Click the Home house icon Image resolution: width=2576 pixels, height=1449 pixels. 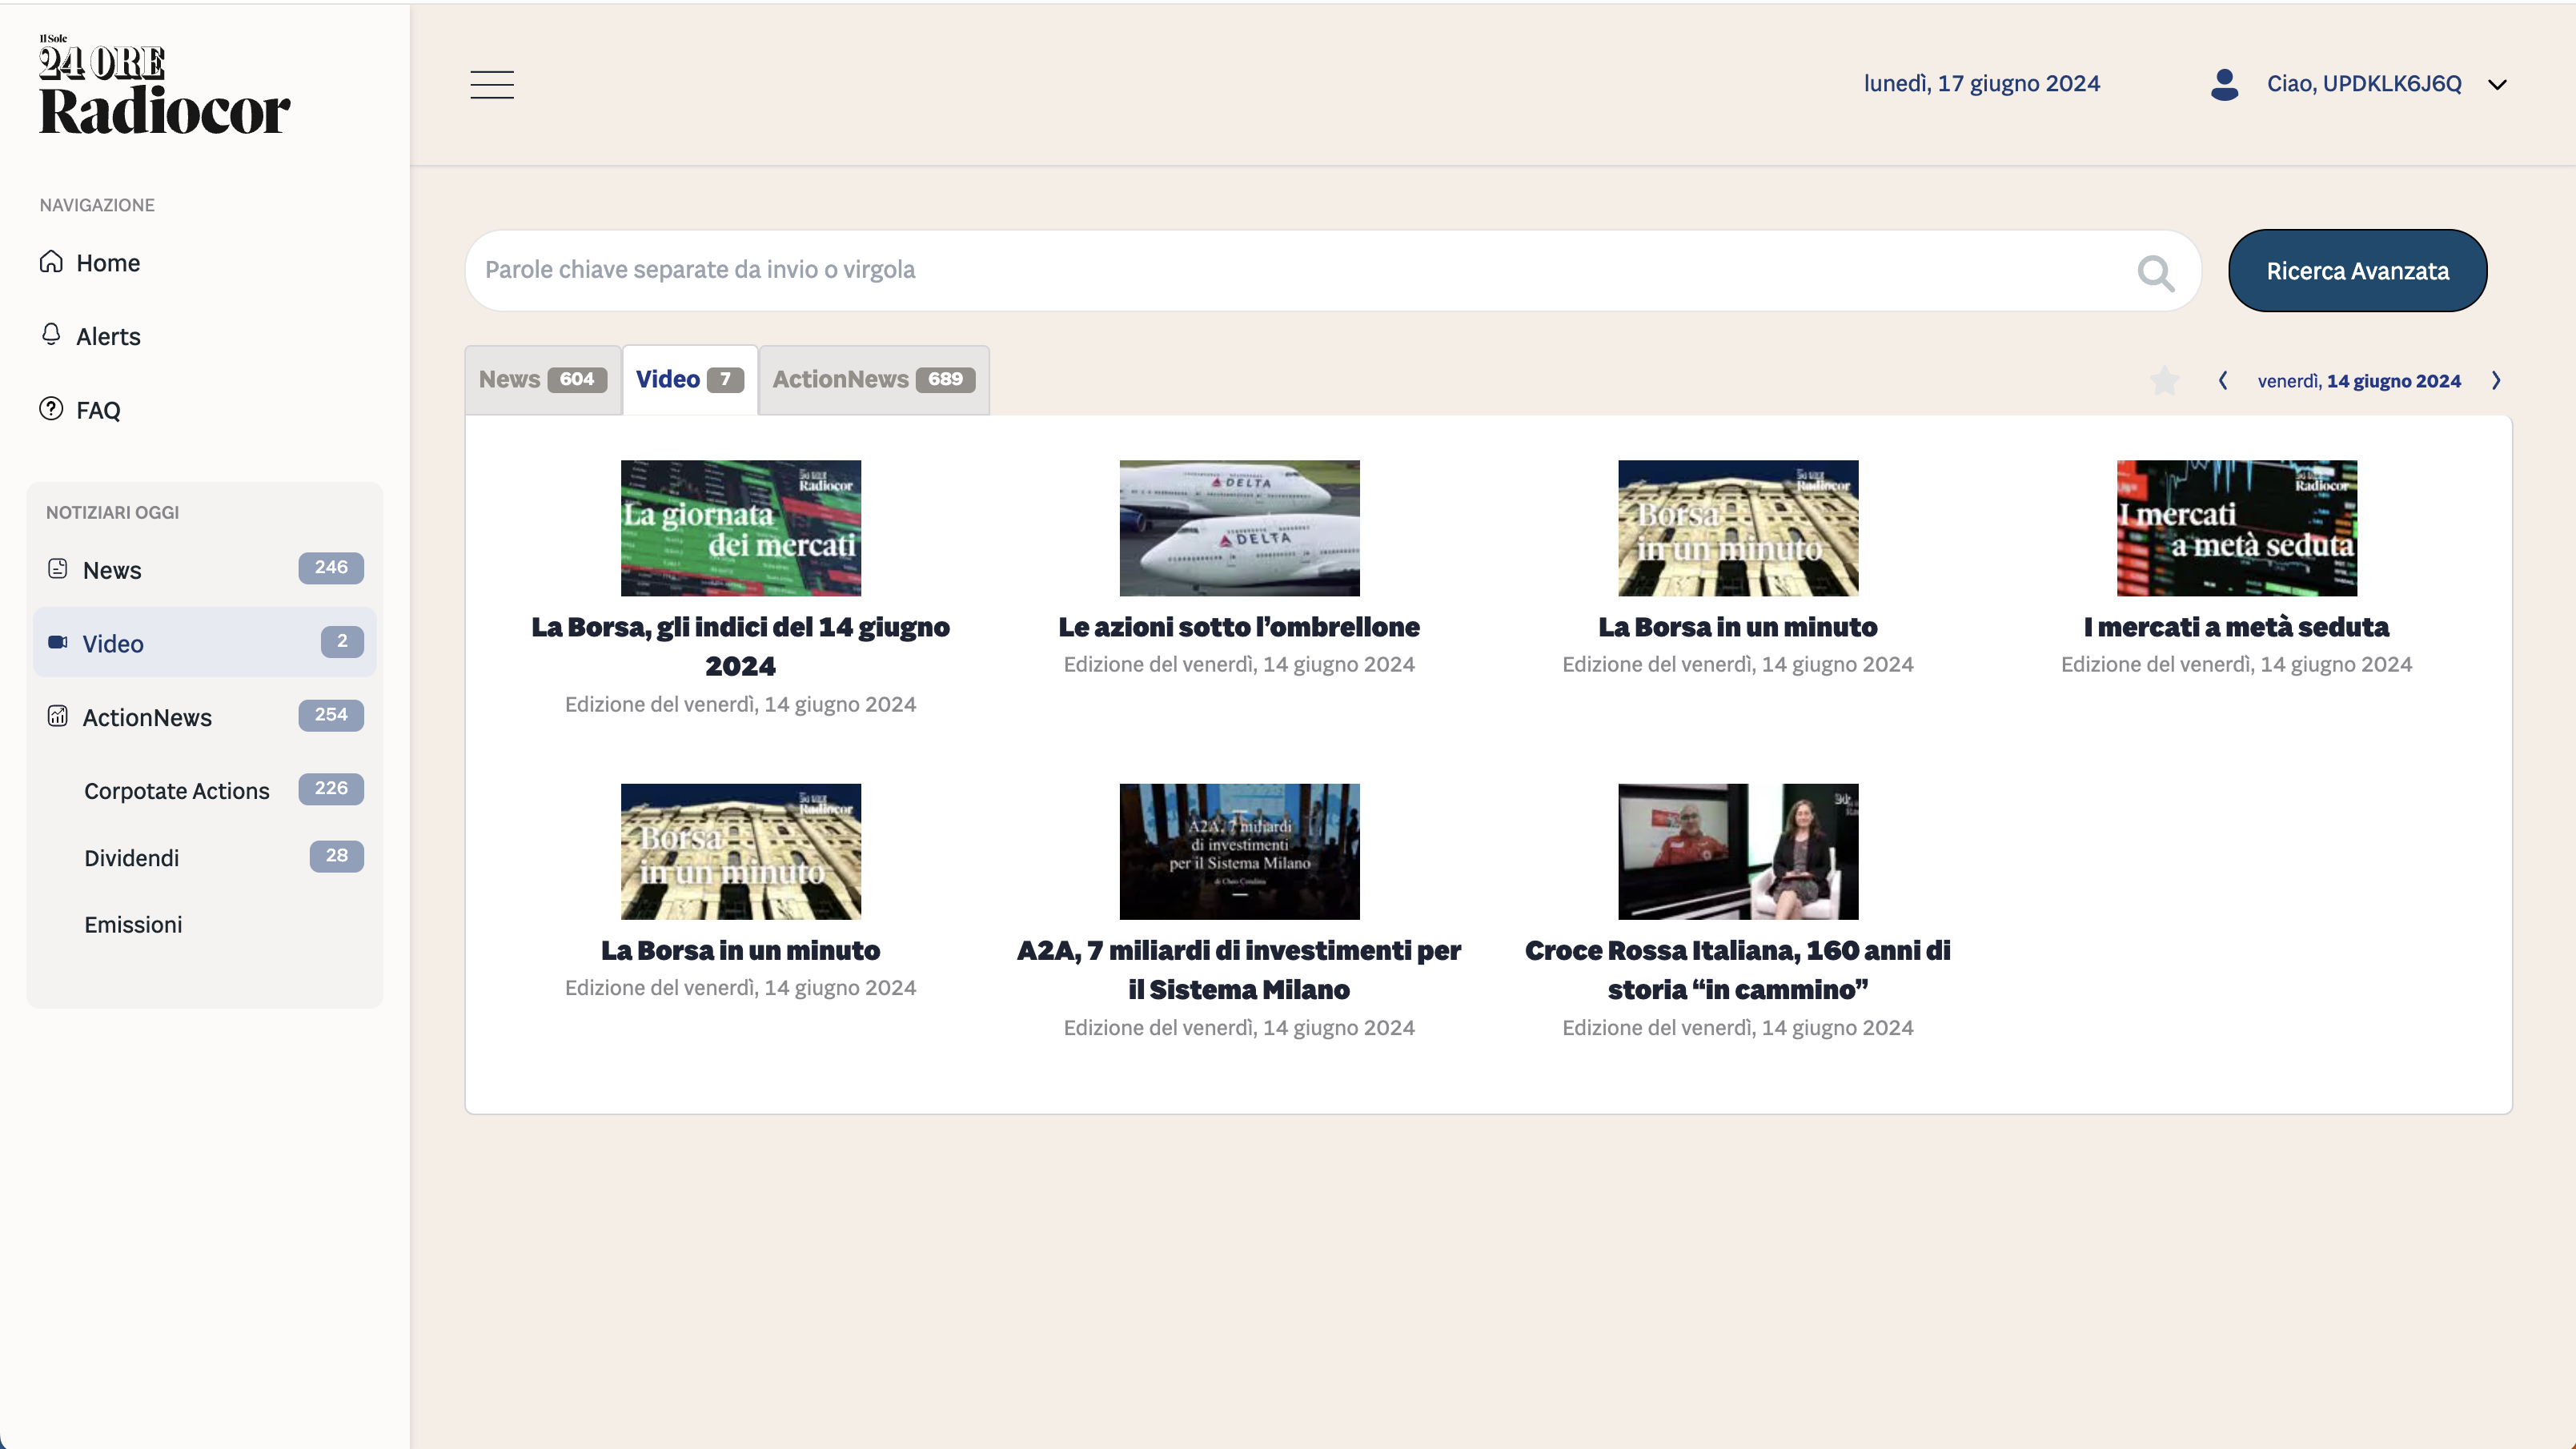click(51, 262)
